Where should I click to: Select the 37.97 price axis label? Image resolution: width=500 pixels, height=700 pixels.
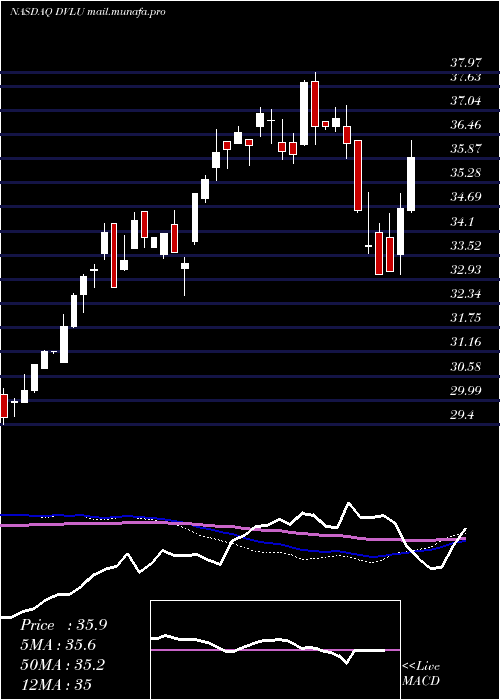(x=465, y=62)
